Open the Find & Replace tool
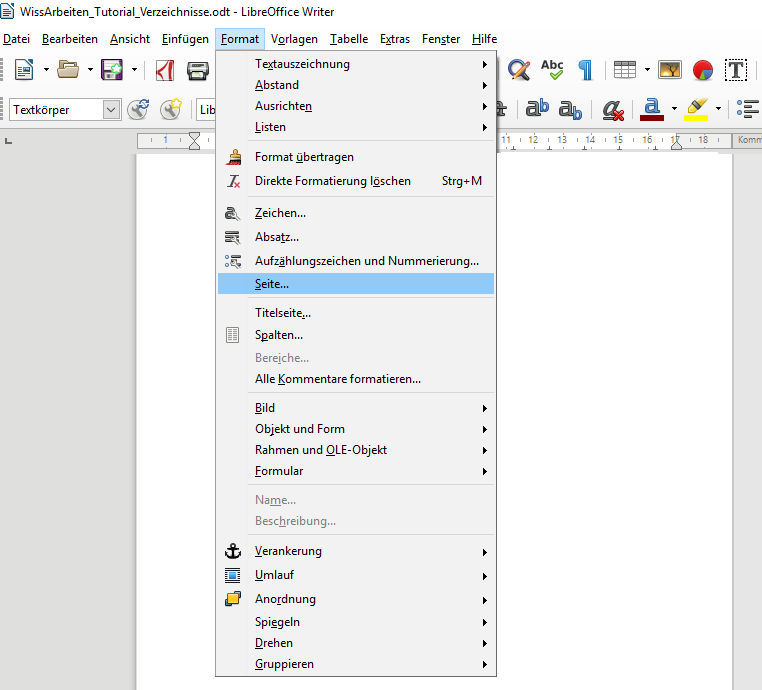Viewport: 762px width, 690px height. [518, 70]
